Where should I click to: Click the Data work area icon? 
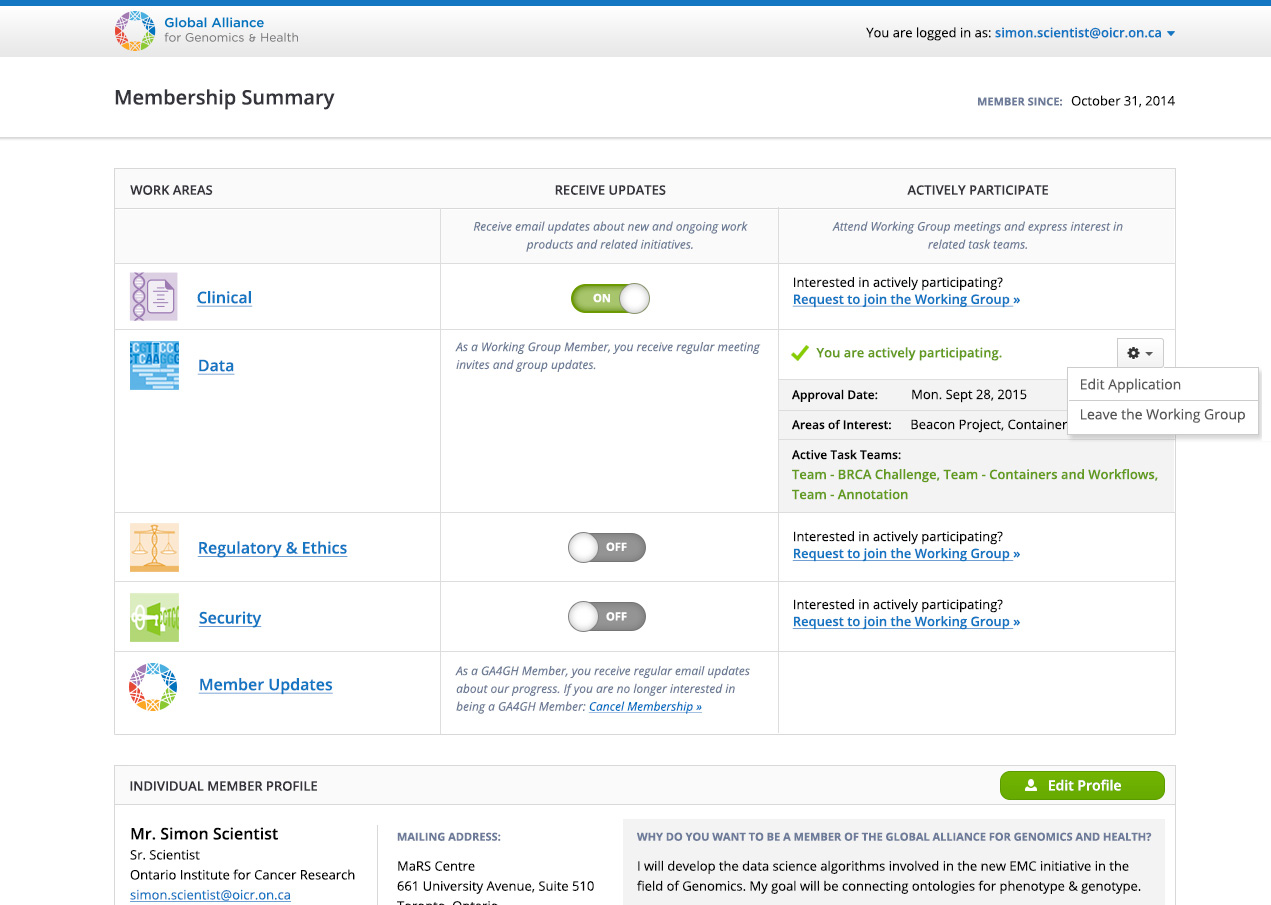154,365
